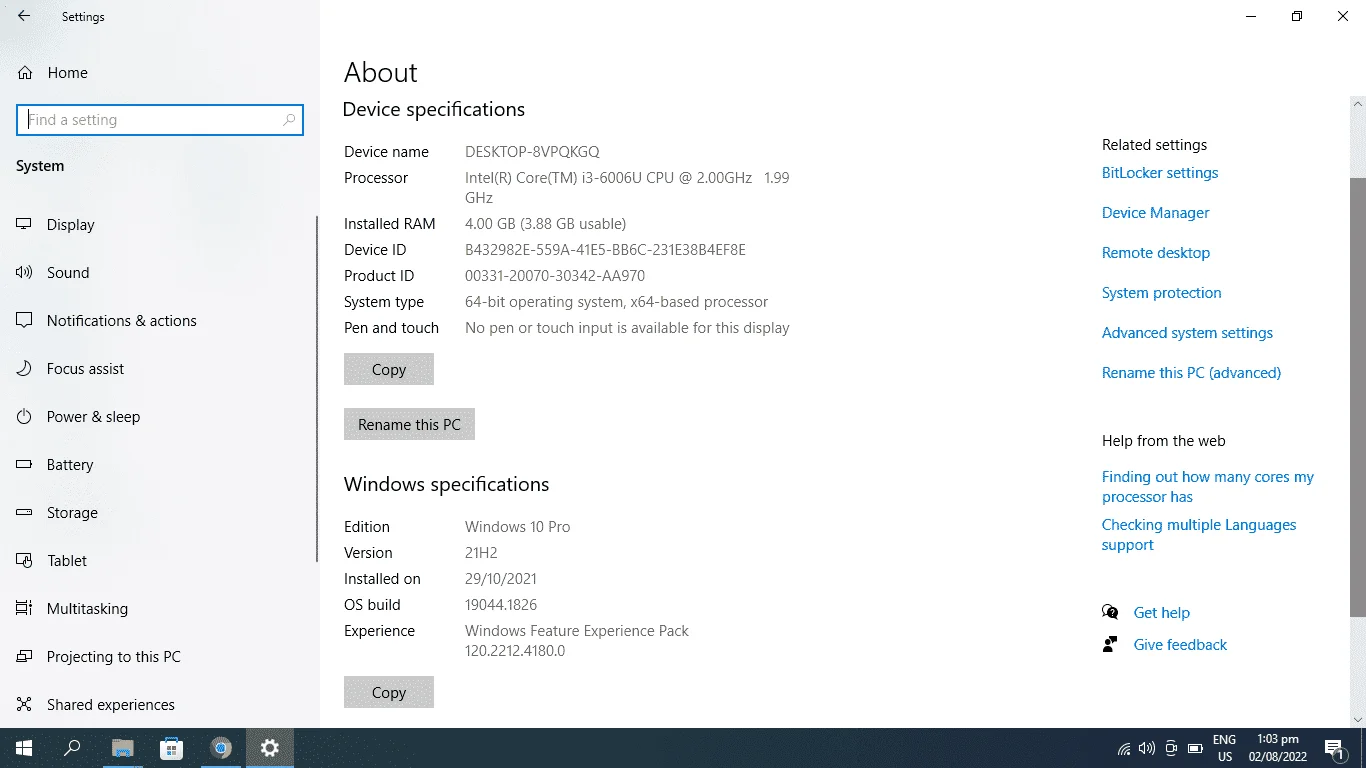Image resolution: width=1366 pixels, height=768 pixels.
Task: Click the Tablet icon in sidebar
Action: (x=25, y=561)
